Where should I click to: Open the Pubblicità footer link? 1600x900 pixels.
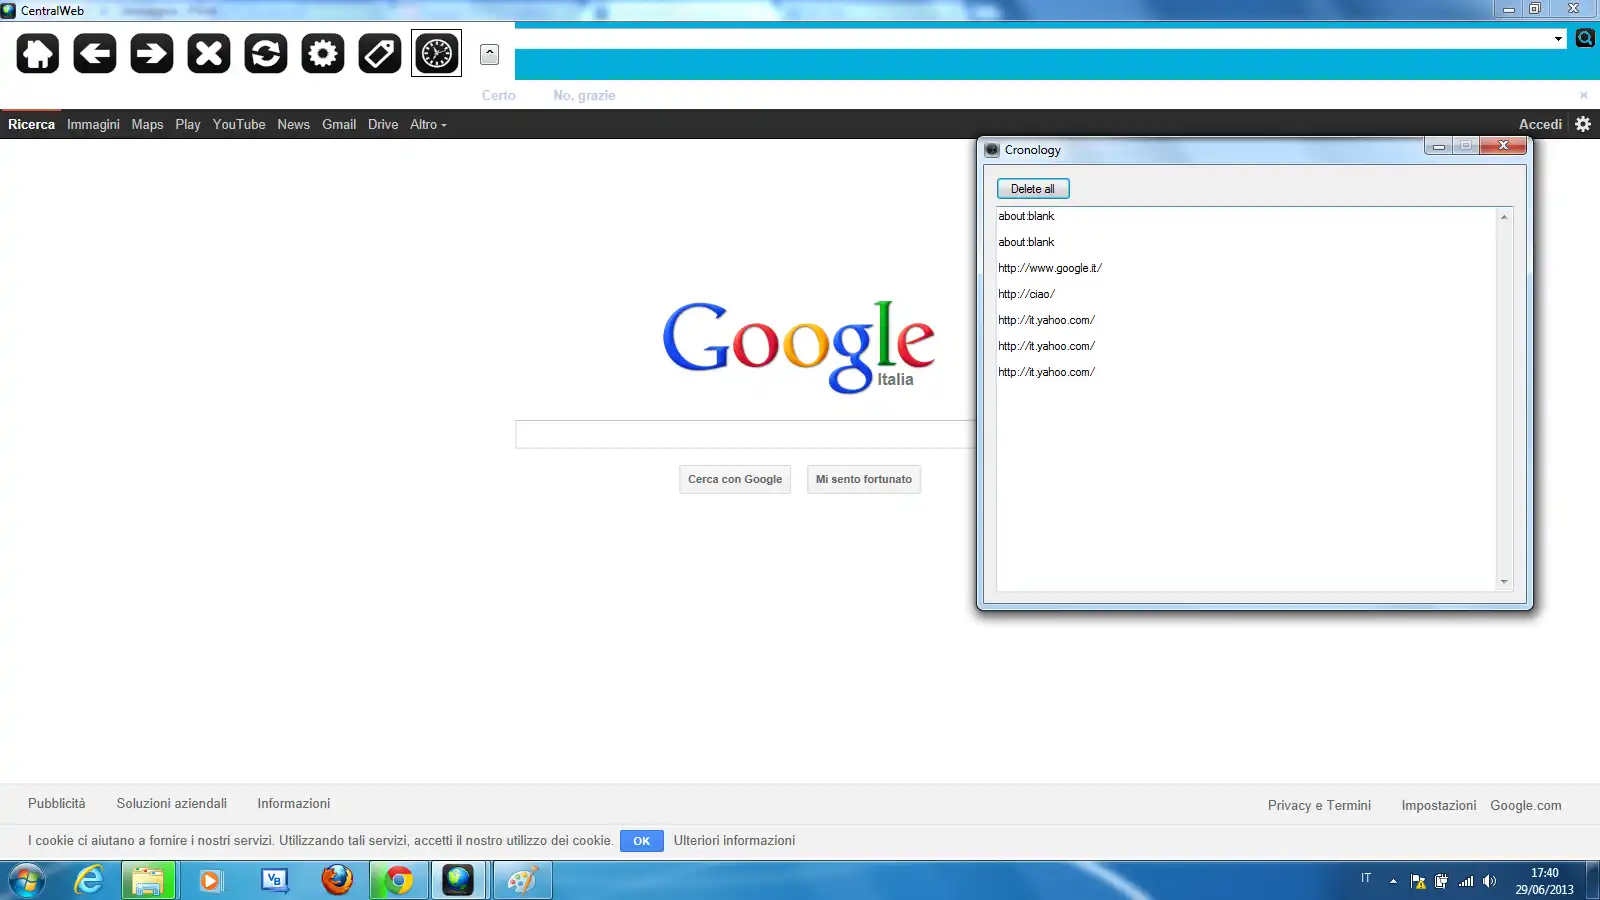click(57, 803)
